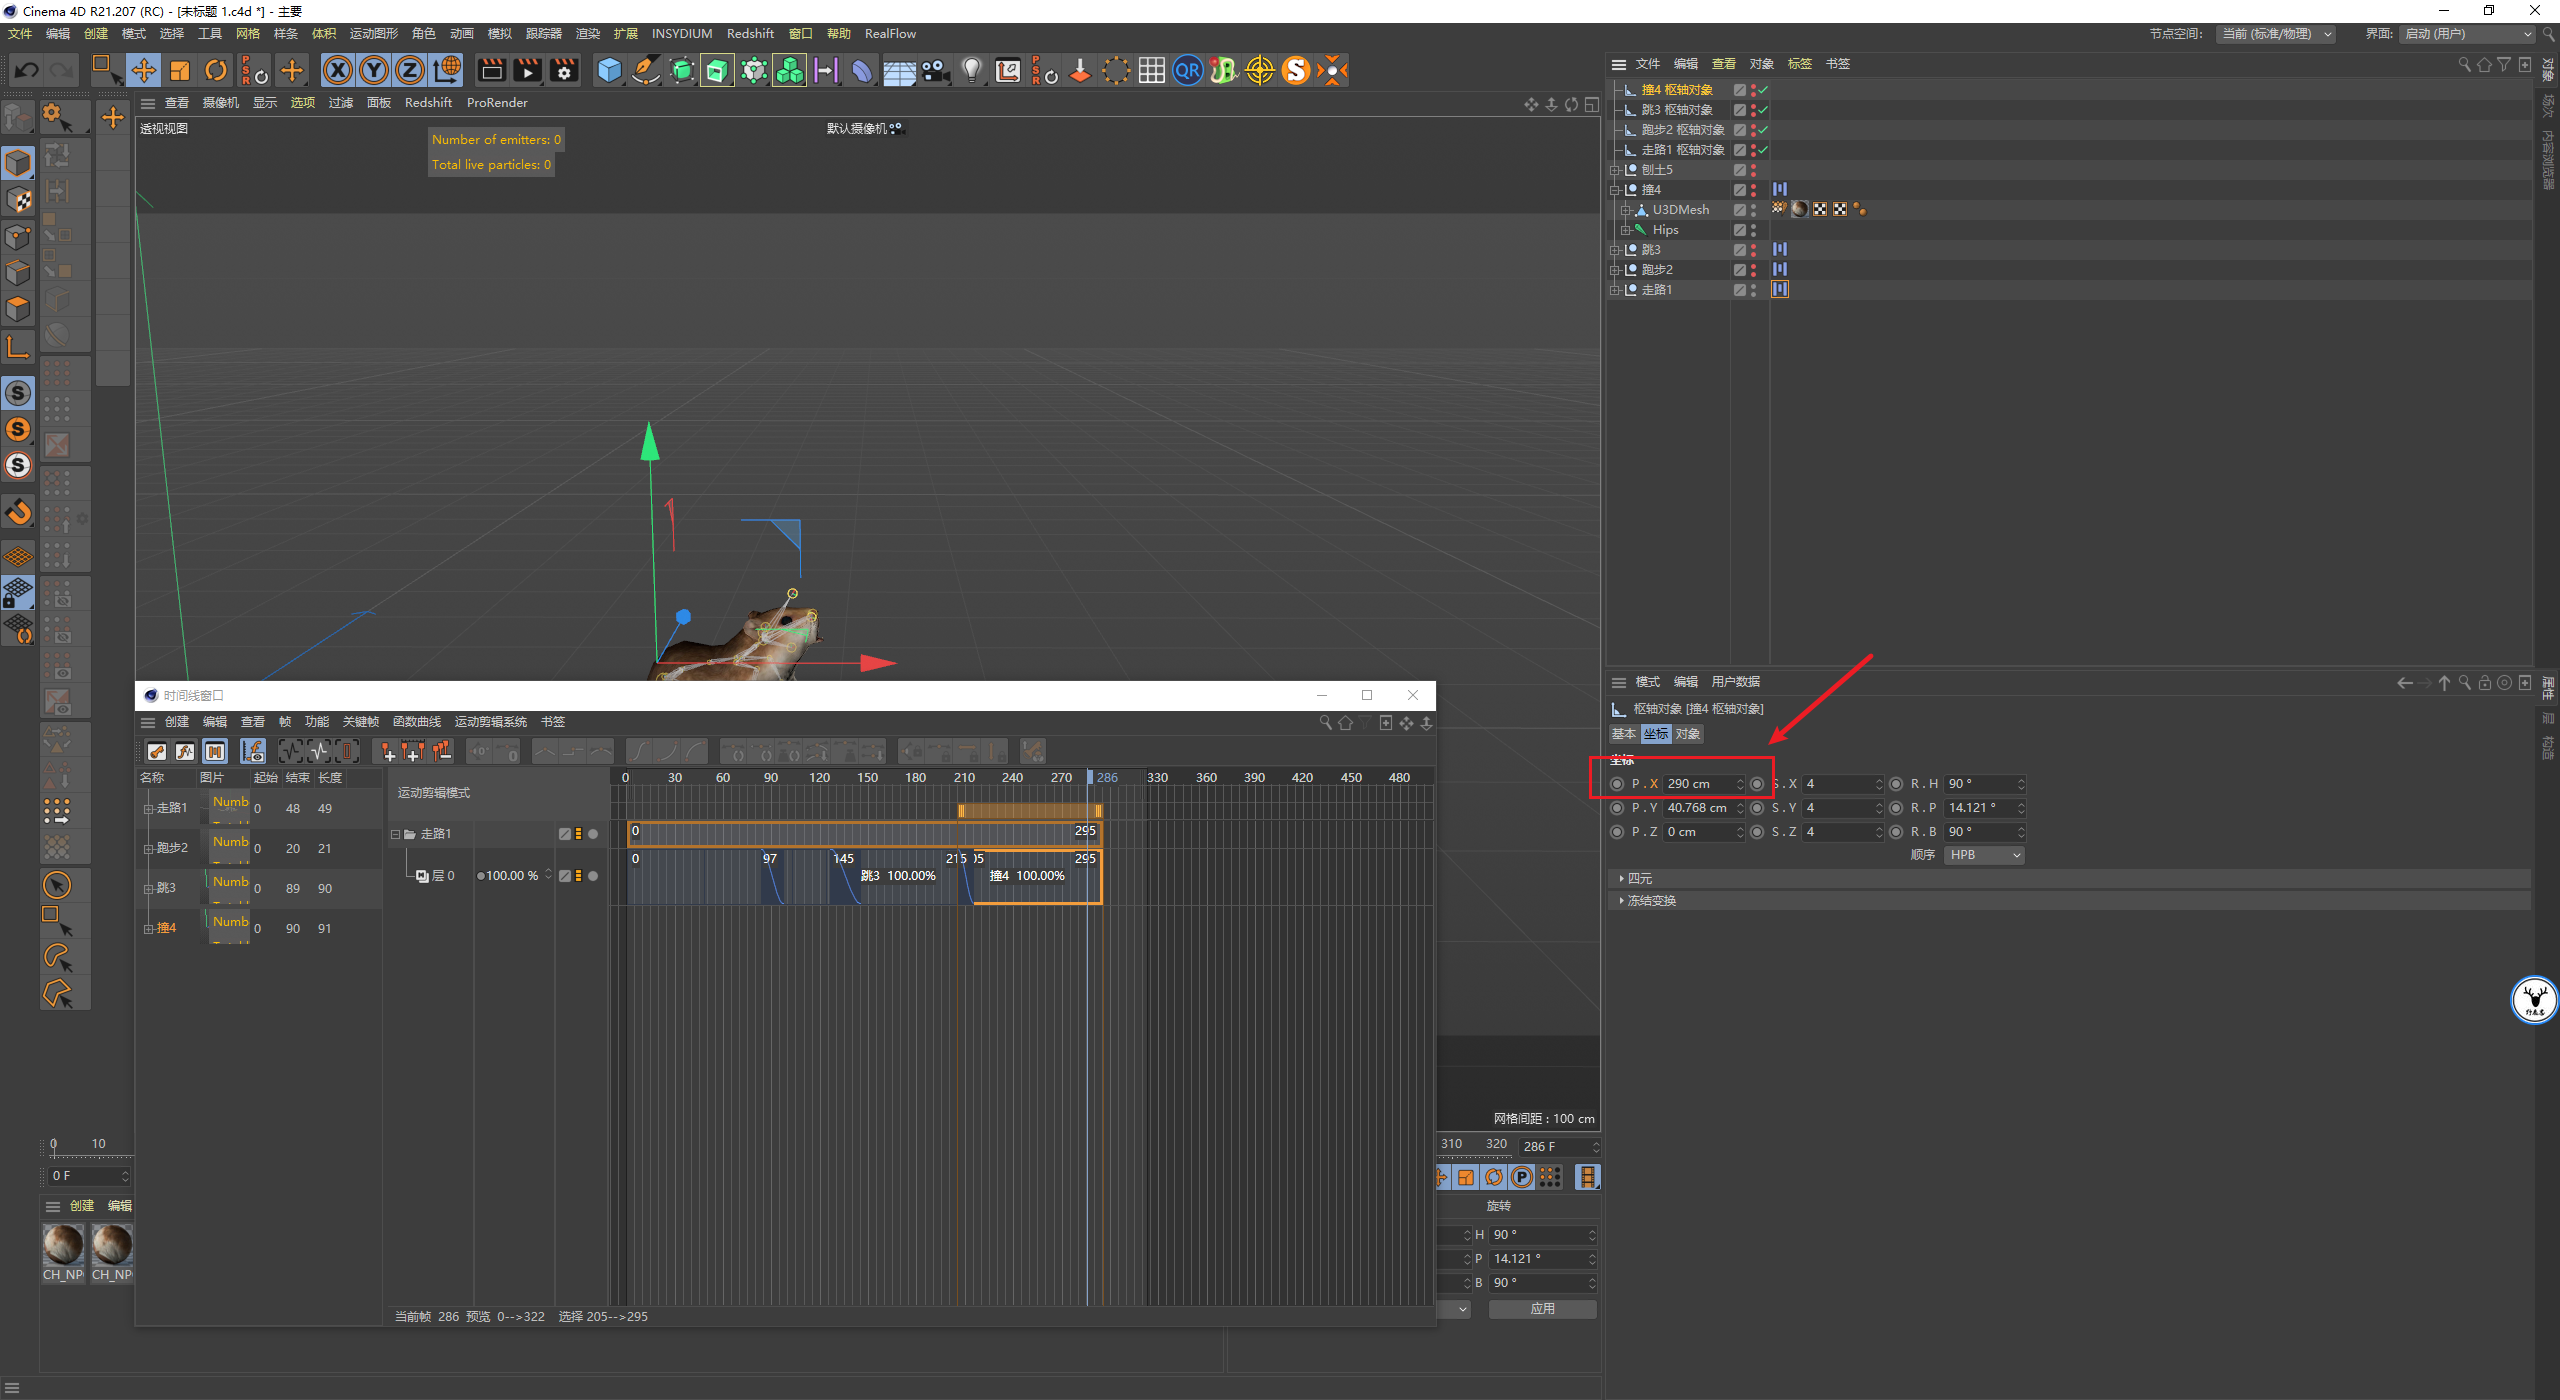Select the Rotate tool icon
Image resolution: width=2560 pixels, height=1400 pixels.
(216, 70)
